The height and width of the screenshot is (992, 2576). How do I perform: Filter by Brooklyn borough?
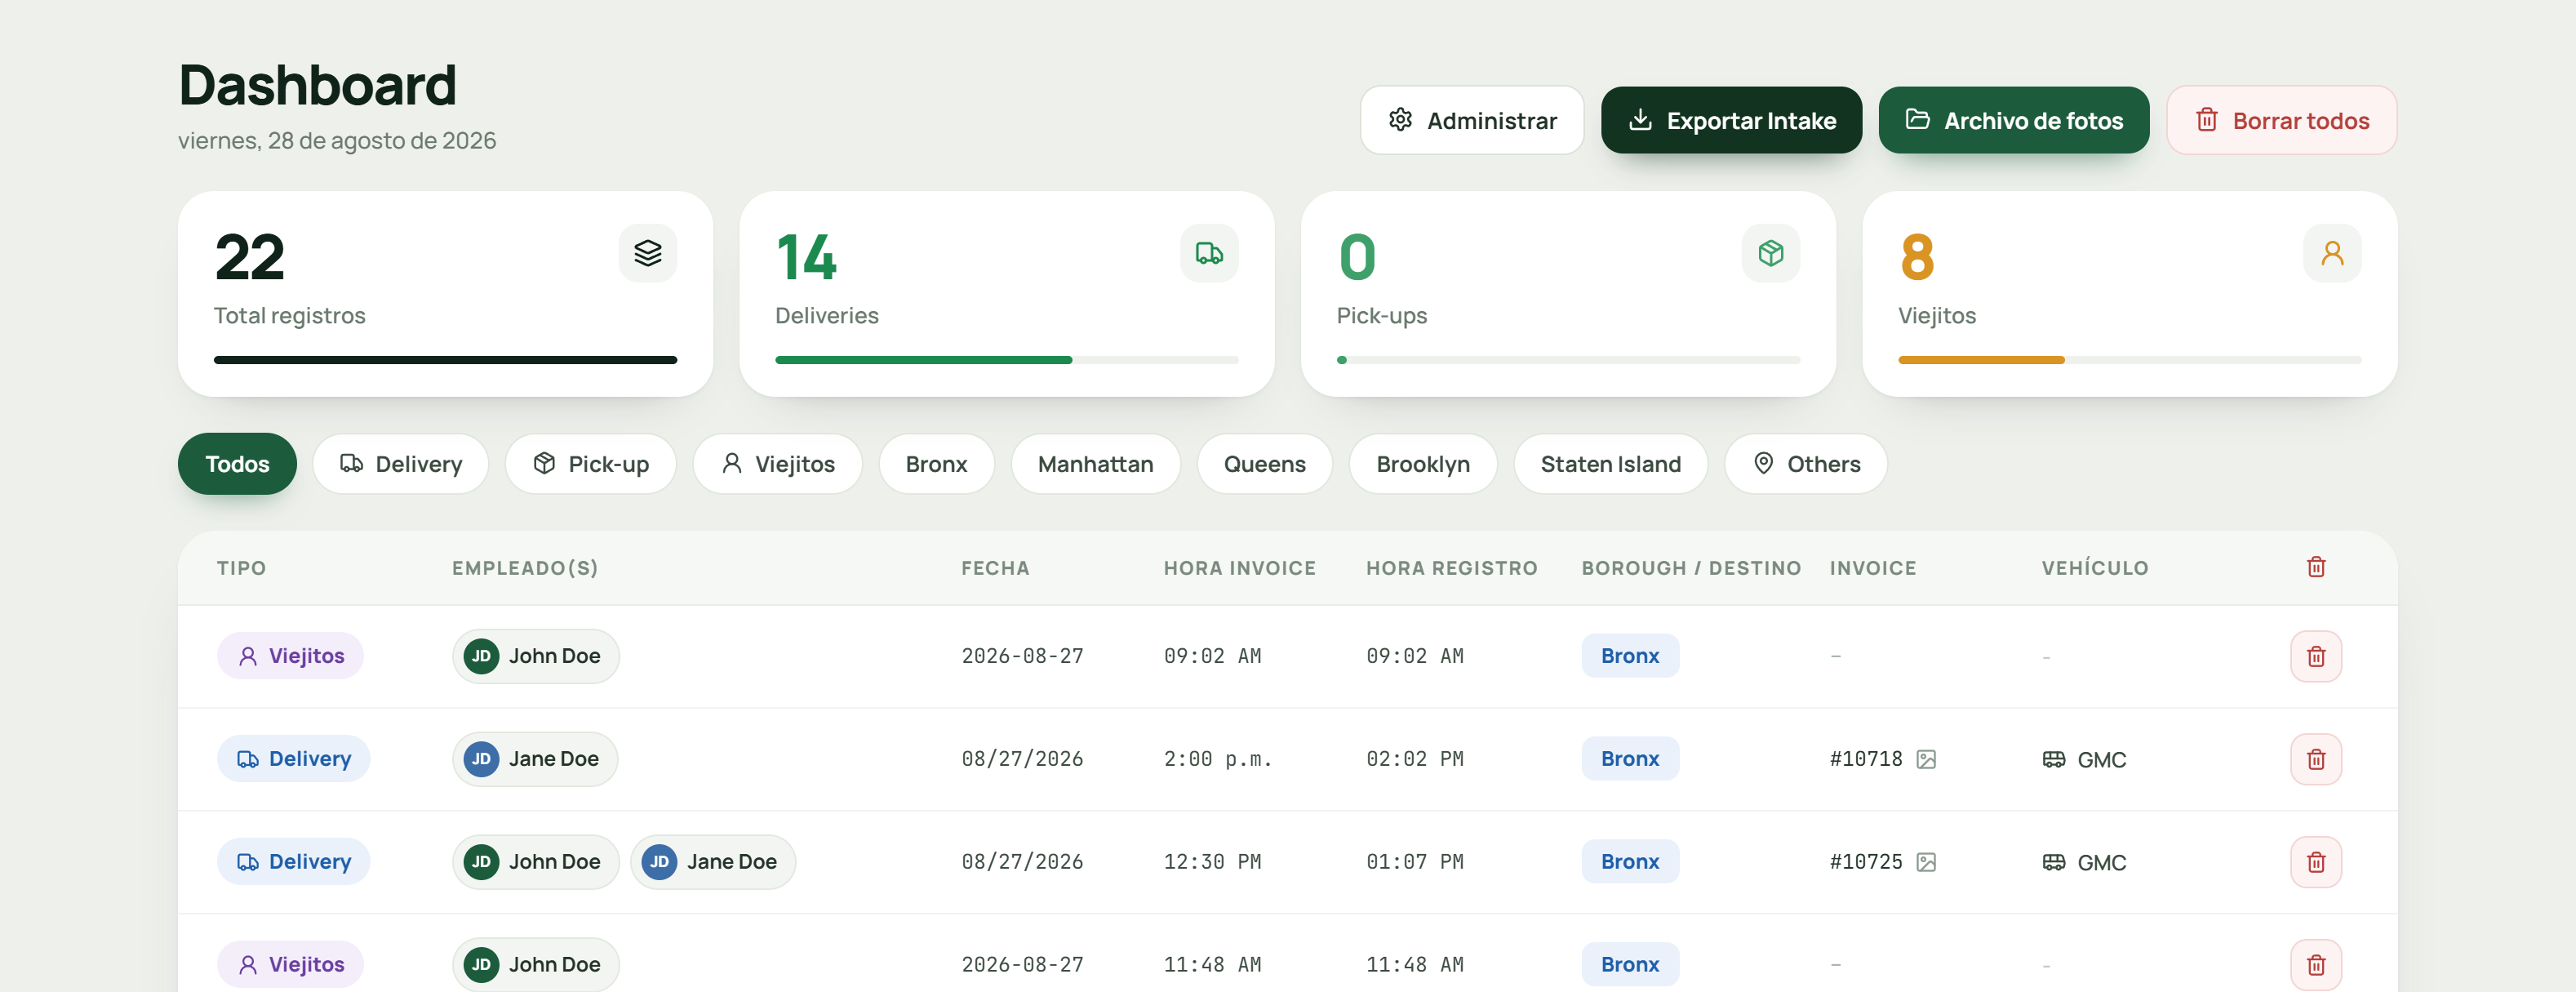pos(1422,464)
